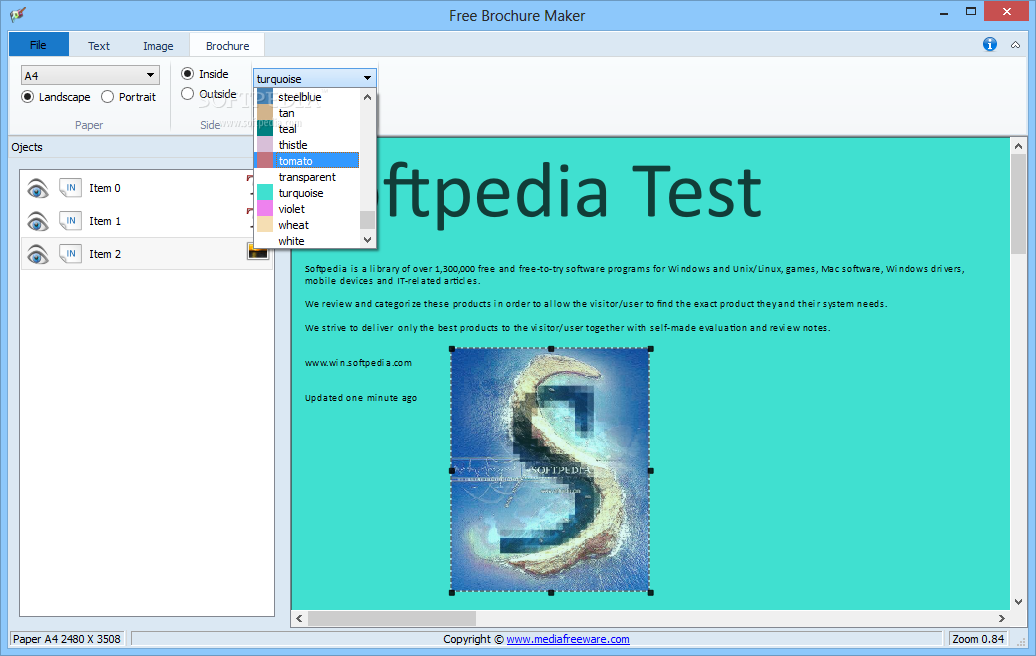The image size is (1036, 656).
Task: Switch to the Brochure tab
Action: [x=227, y=46]
